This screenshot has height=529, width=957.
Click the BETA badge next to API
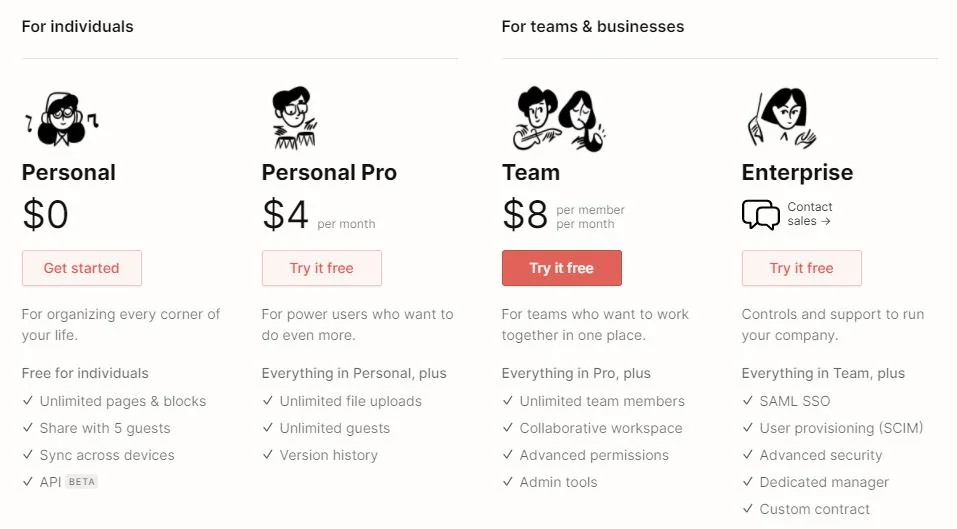point(81,482)
